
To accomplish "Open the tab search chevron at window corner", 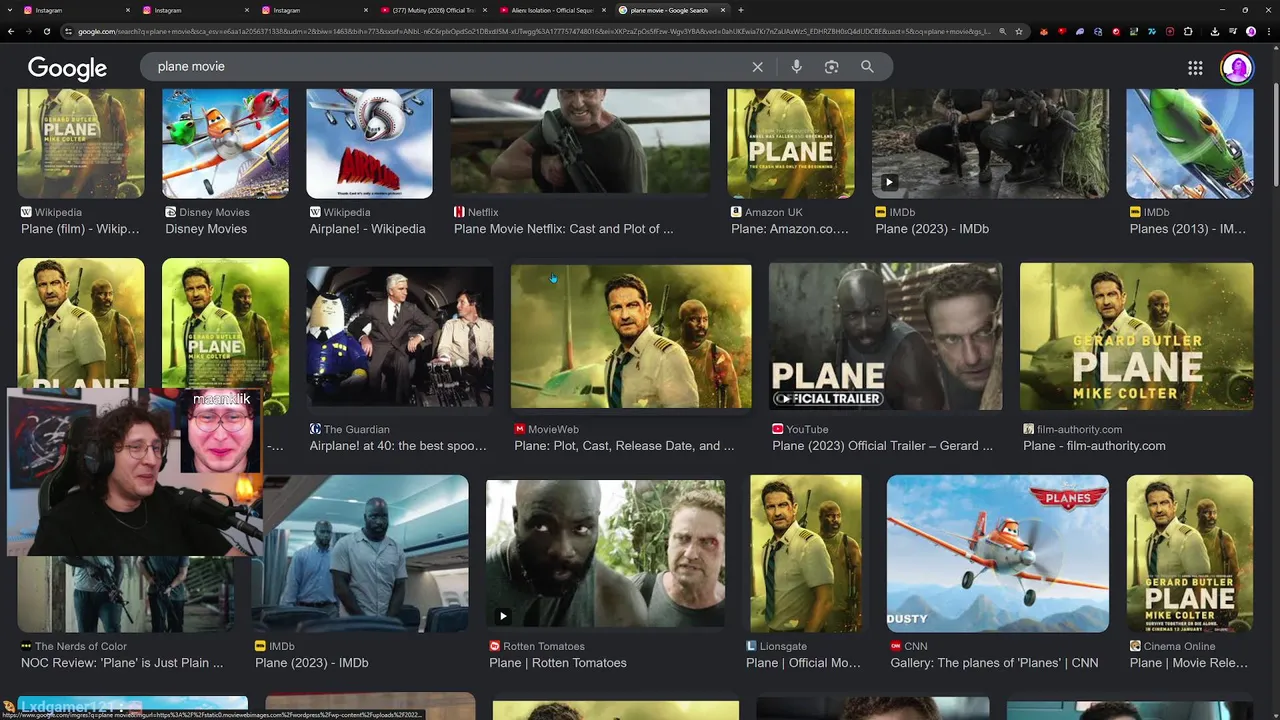I will click(10, 10).
